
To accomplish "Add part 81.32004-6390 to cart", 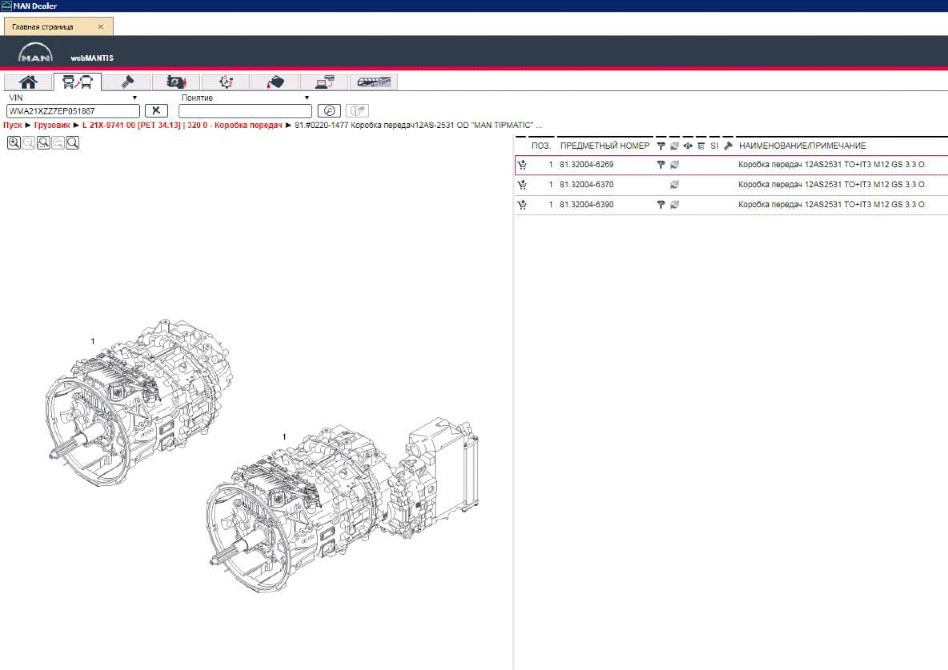I will (522, 204).
